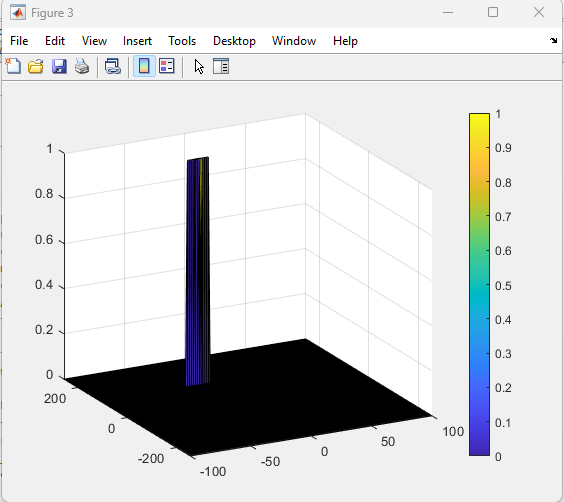Viewport: 564px width, 502px height.
Task: Print the figure using the printer icon
Action: click(x=82, y=67)
